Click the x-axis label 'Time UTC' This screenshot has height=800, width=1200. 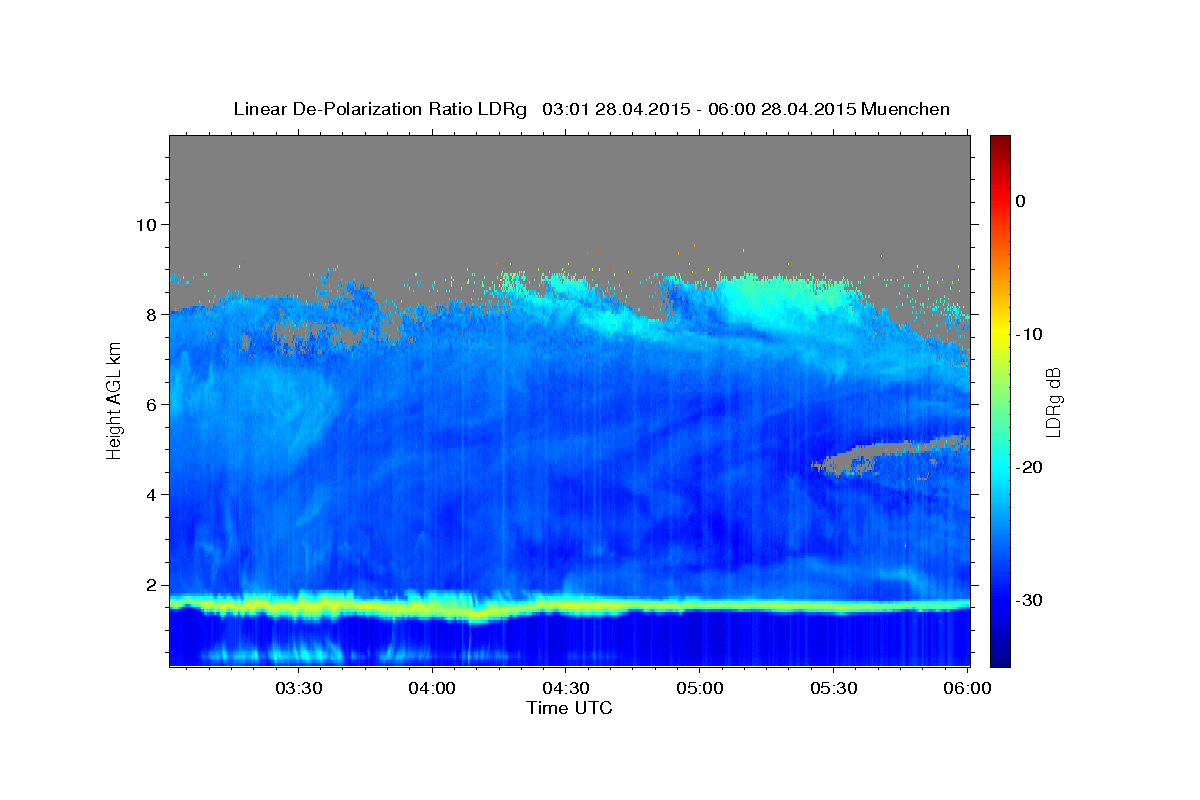pos(569,708)
